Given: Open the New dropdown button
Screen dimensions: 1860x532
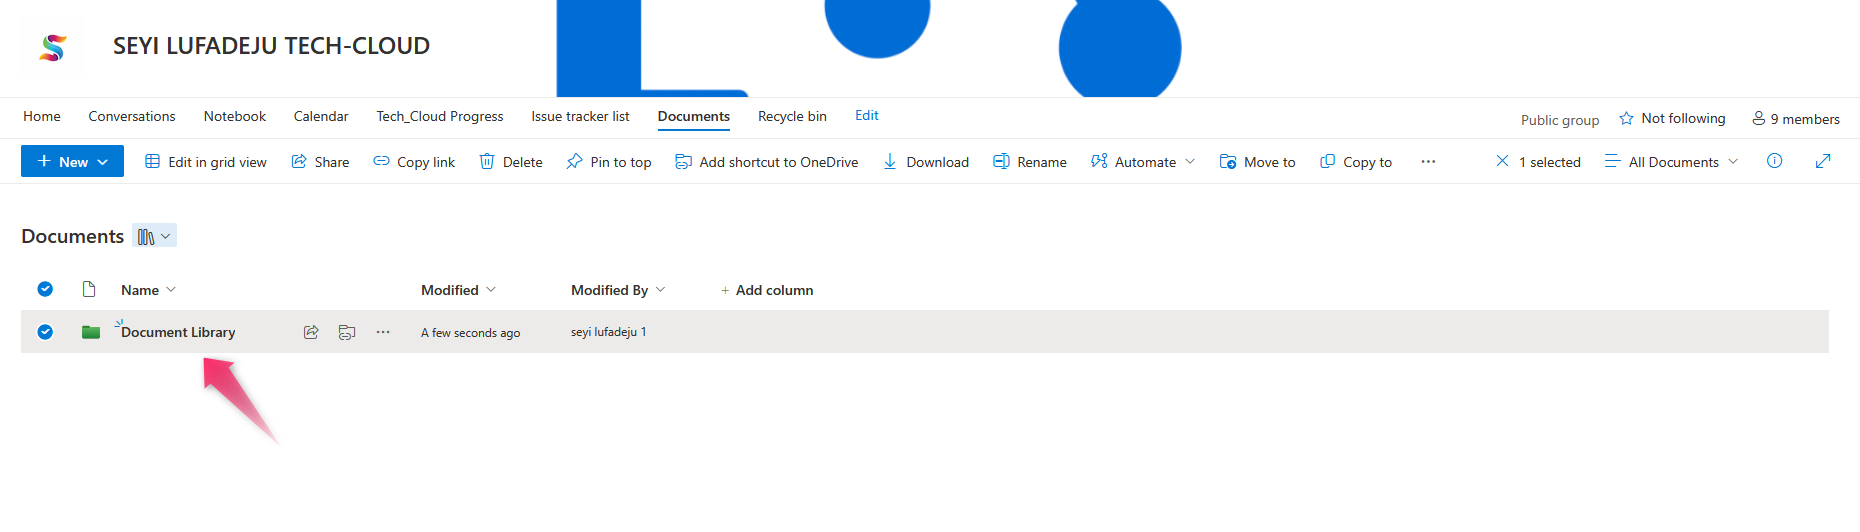Looking at the screenshot, I should pos(72,161).
